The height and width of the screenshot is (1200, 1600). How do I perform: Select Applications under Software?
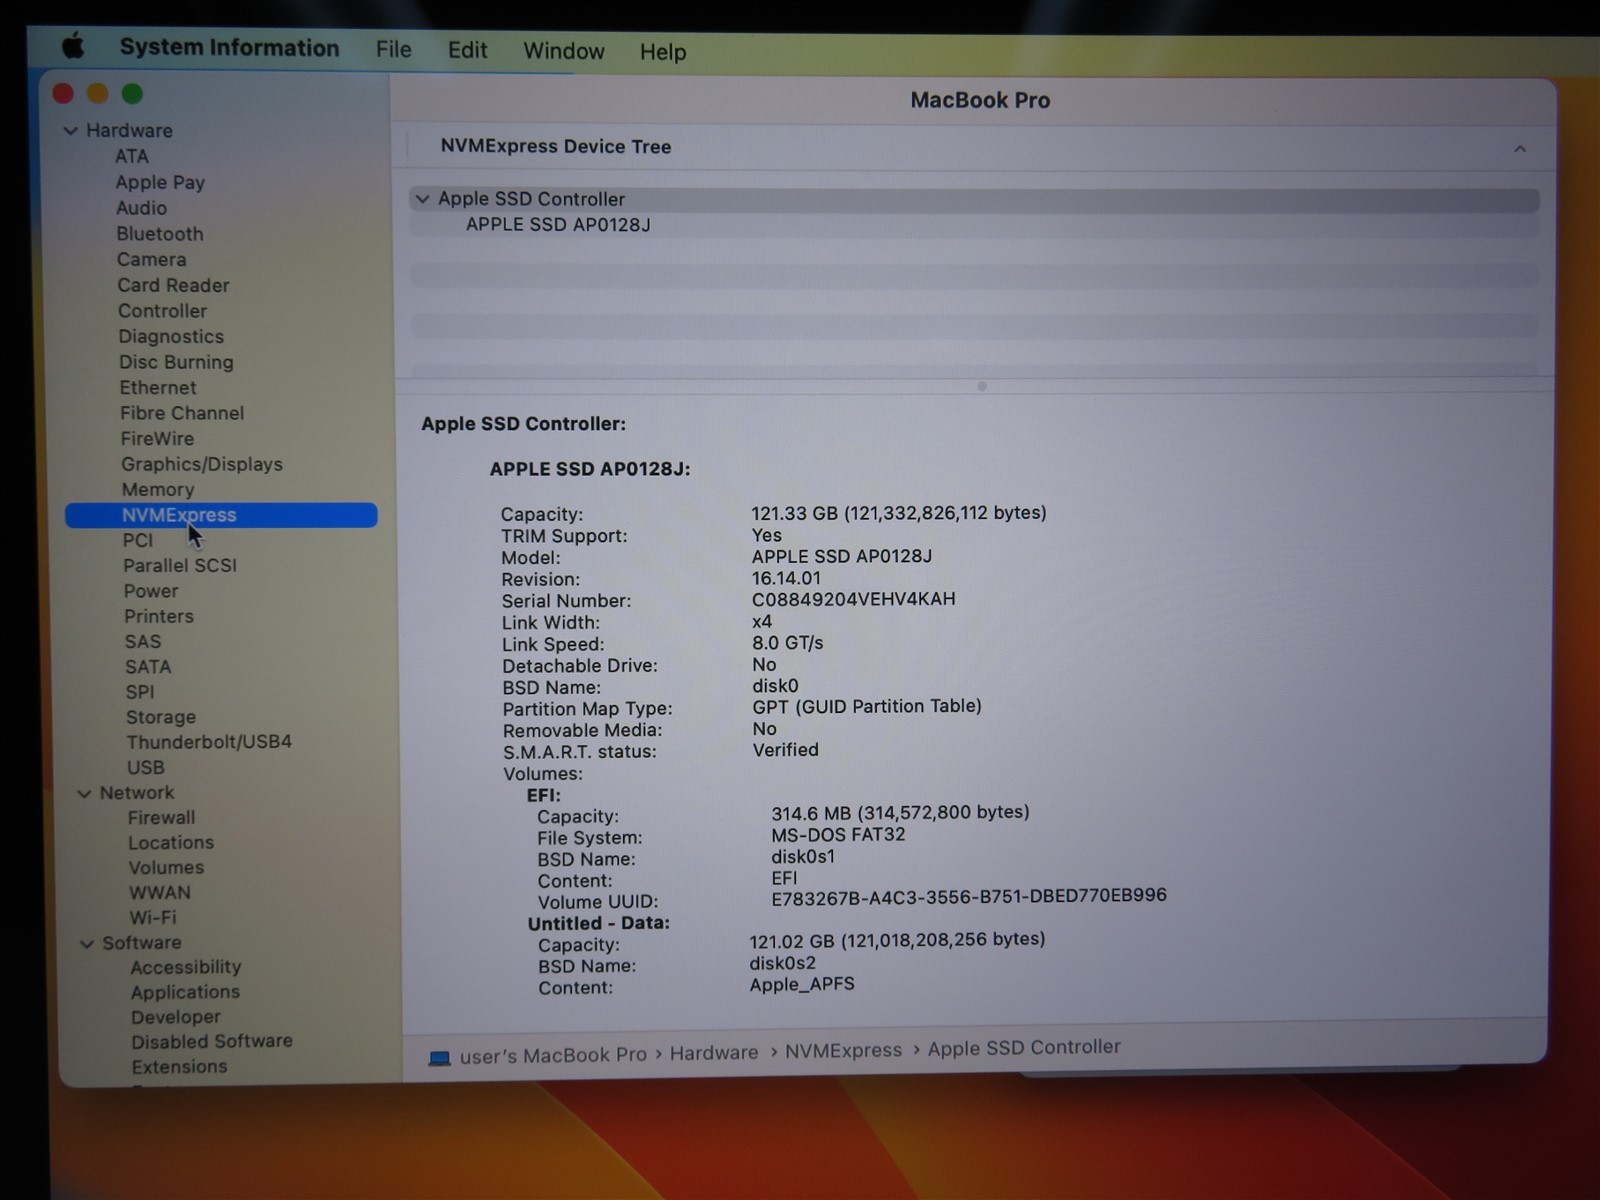(185, 993)
